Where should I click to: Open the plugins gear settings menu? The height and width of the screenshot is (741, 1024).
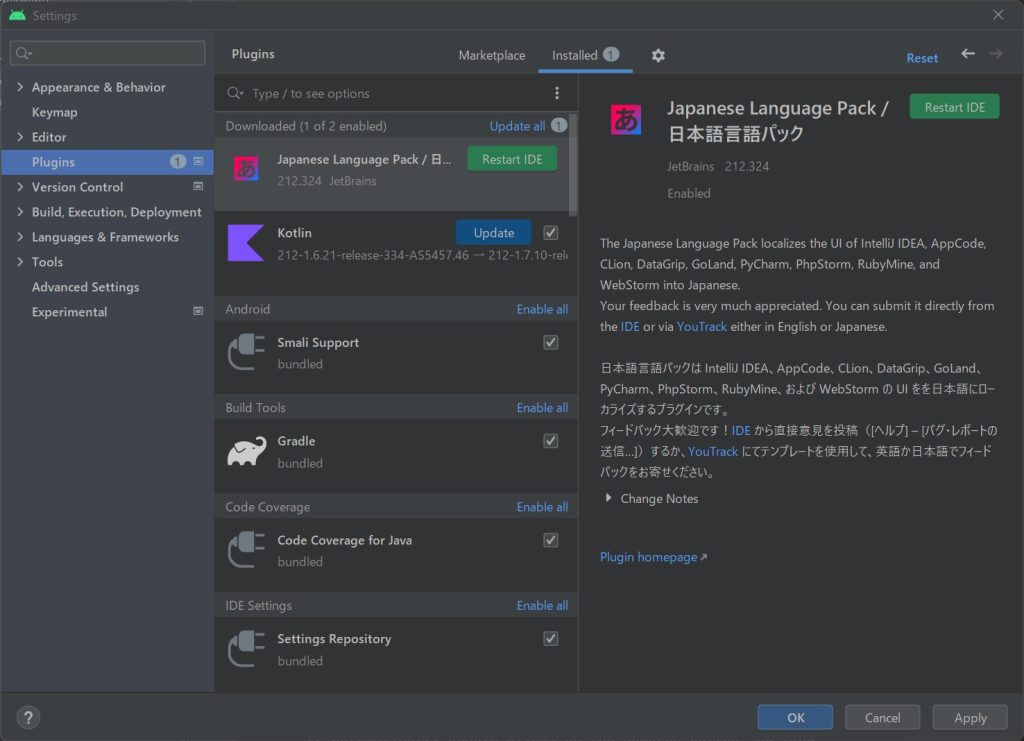coord(658,55)
